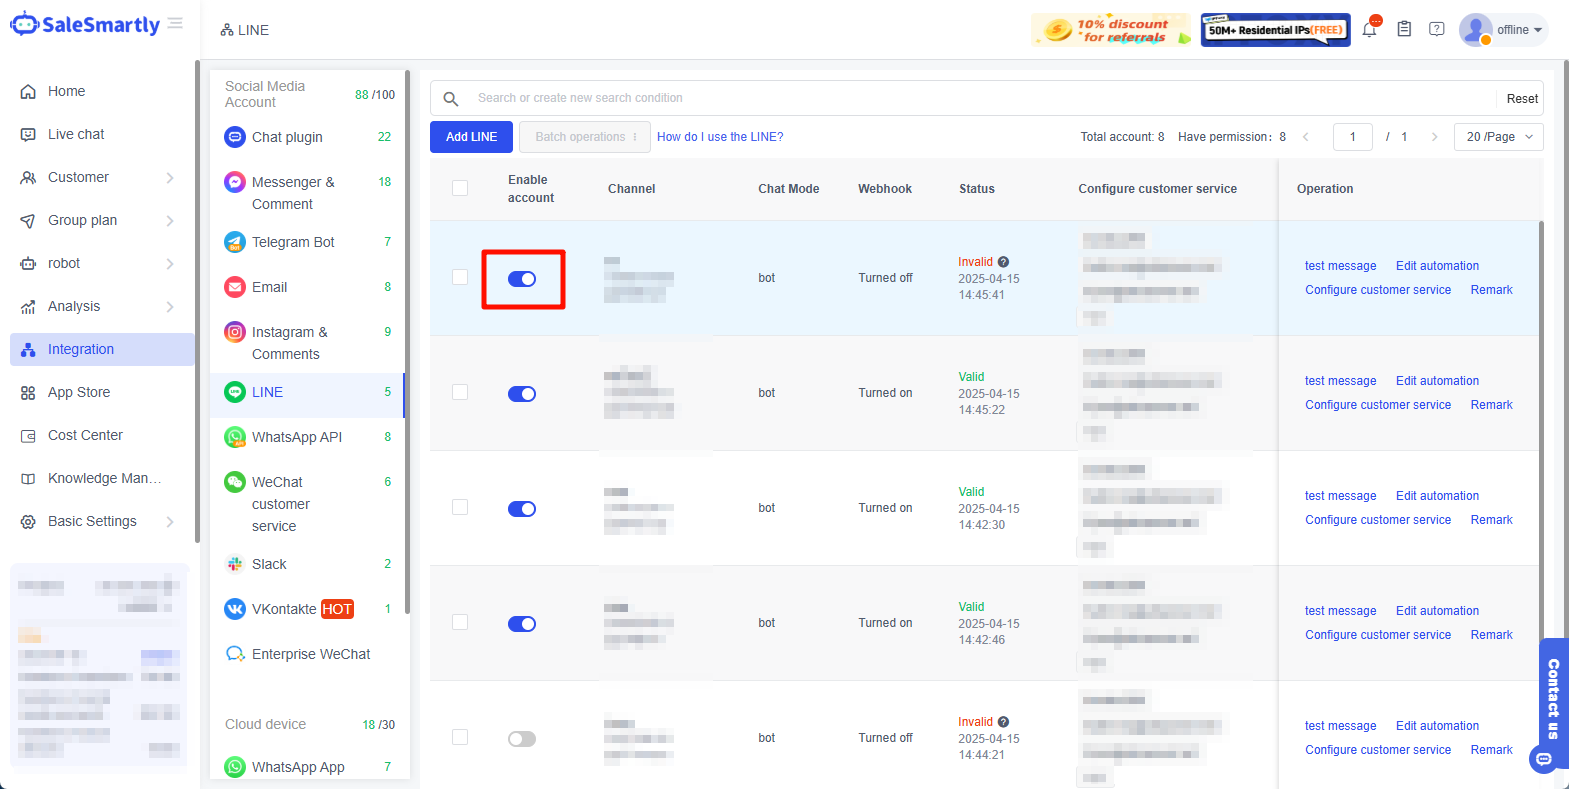Click the notification bell icon

pyautogui.click(x=1369, y=30)
